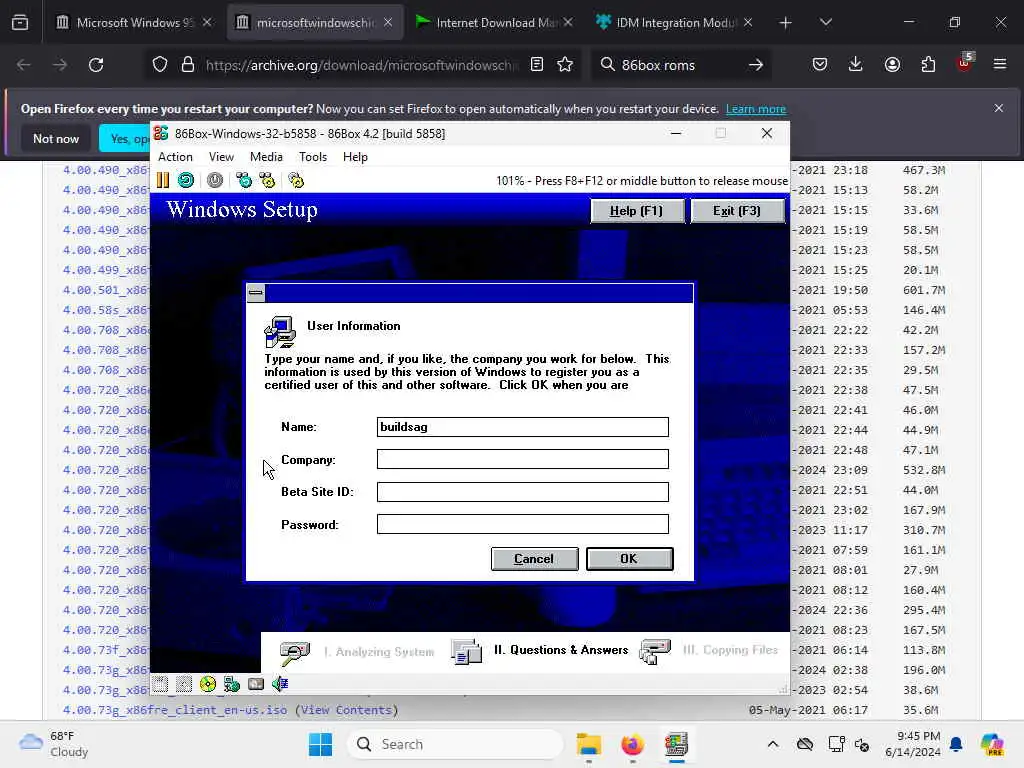This screenshot has height=768, width=1024.
Task: Open the Tools menu in 86Box
Action: (x=313, y=157)
